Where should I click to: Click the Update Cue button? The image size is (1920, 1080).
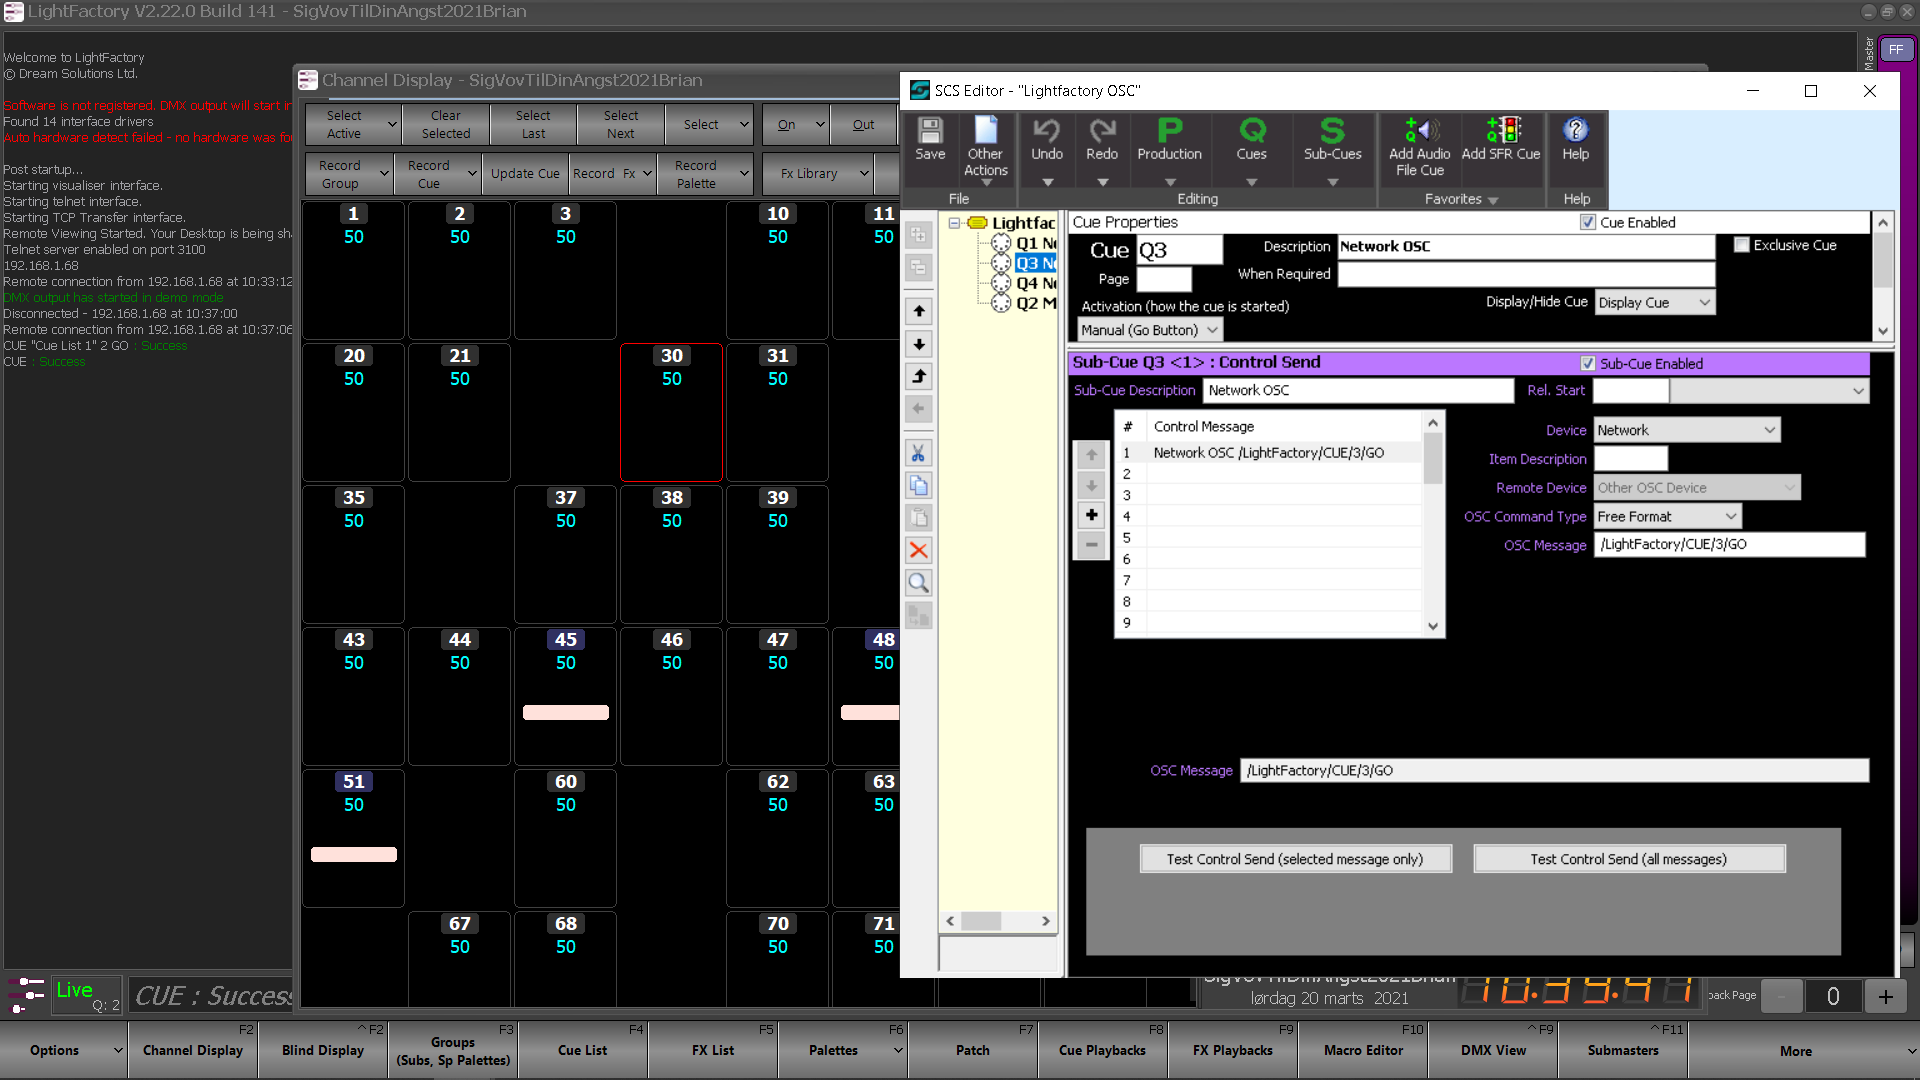click(525, 173)
